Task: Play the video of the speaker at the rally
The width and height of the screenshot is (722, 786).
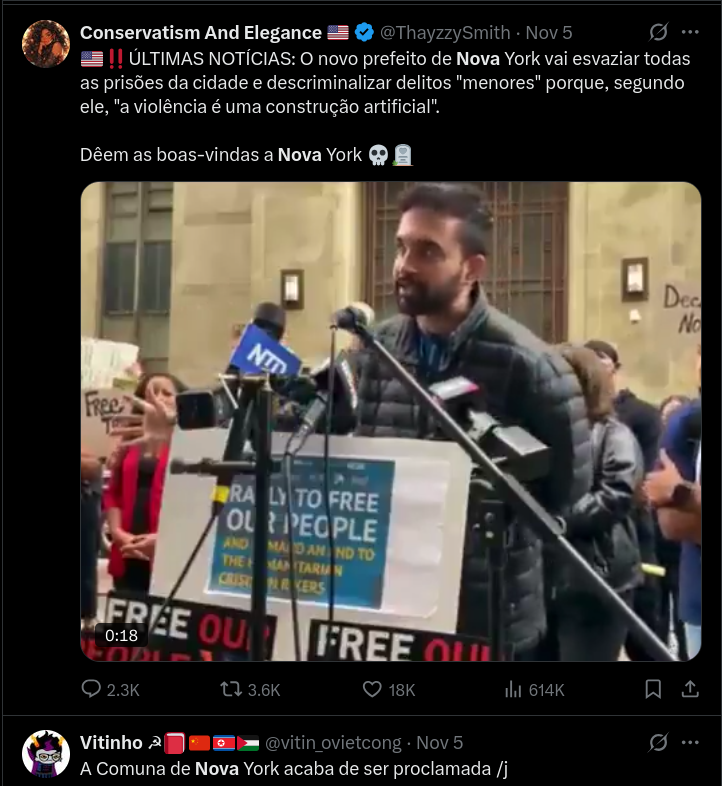Action: point(391,421)
